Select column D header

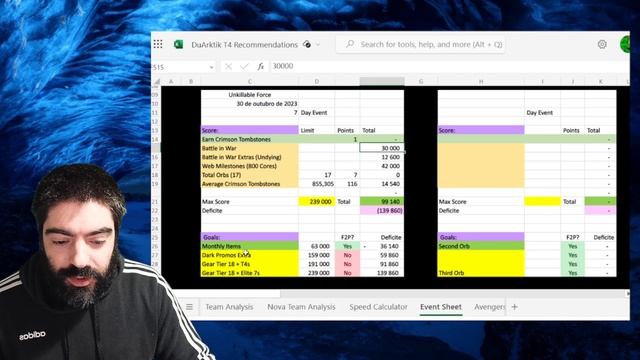[317, 81]
